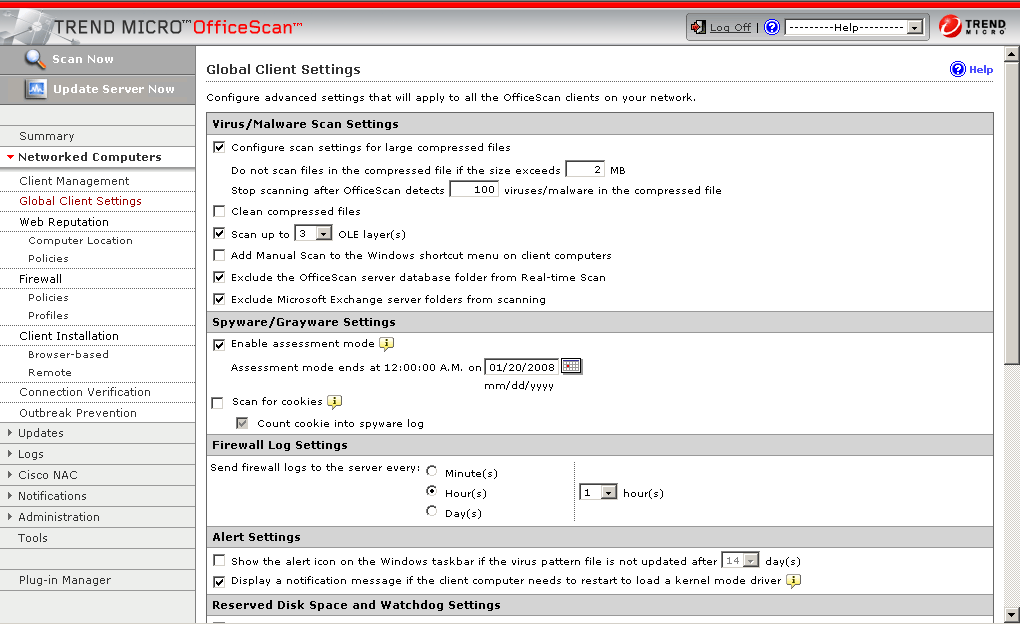Open the info tip for assessment mode
1020x624 pixels.
click(x=386, y=344)
